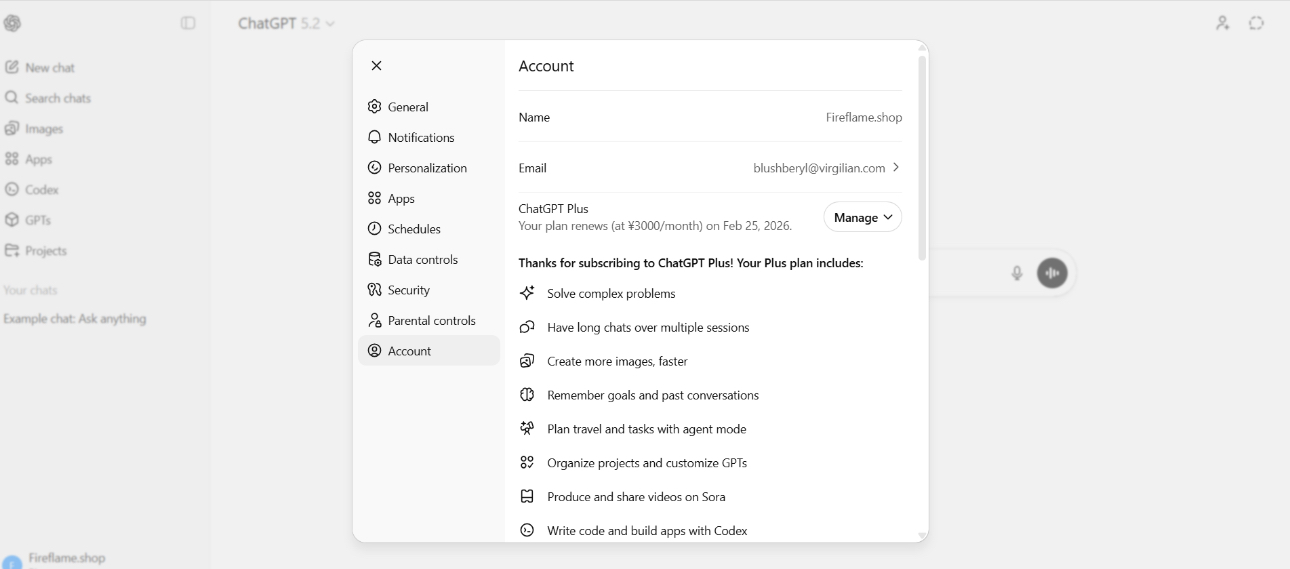Open General settings tab
Viewport: 1290px width, 569px height.
429,107
